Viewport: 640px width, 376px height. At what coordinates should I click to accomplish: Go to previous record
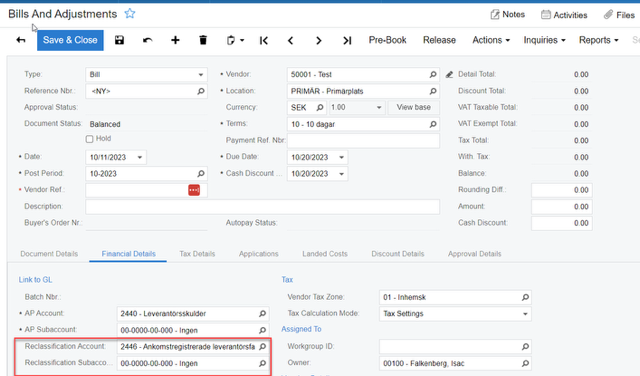click(291, 40)
